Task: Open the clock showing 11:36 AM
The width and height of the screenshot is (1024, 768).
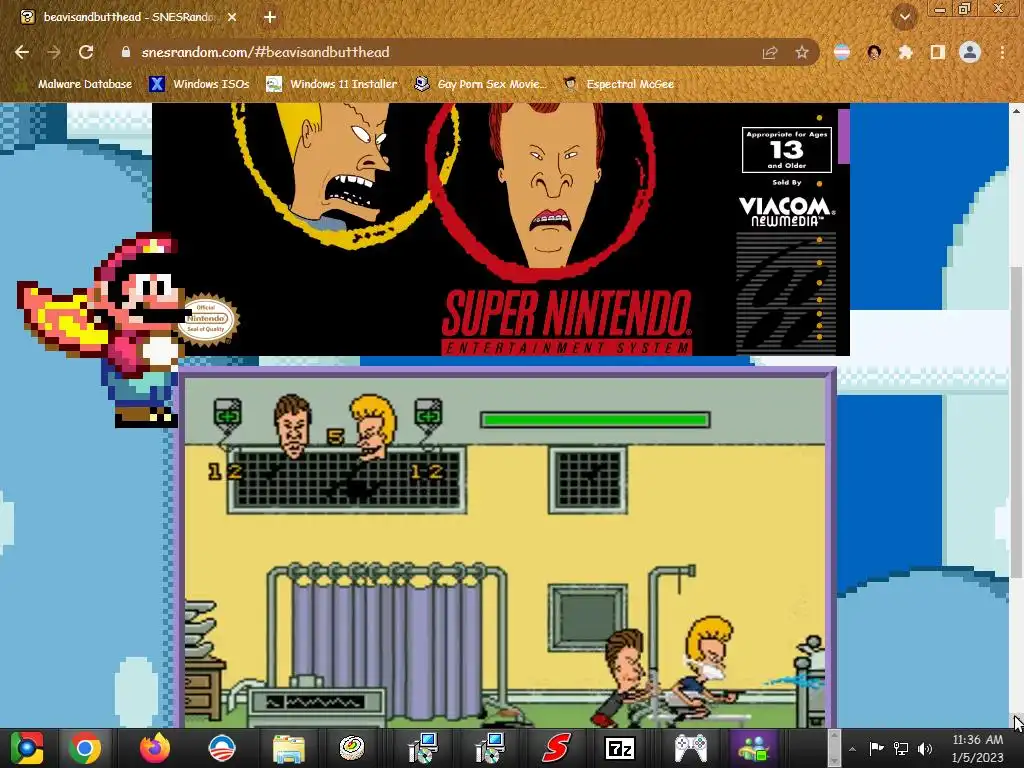Action: click(978, 748)
